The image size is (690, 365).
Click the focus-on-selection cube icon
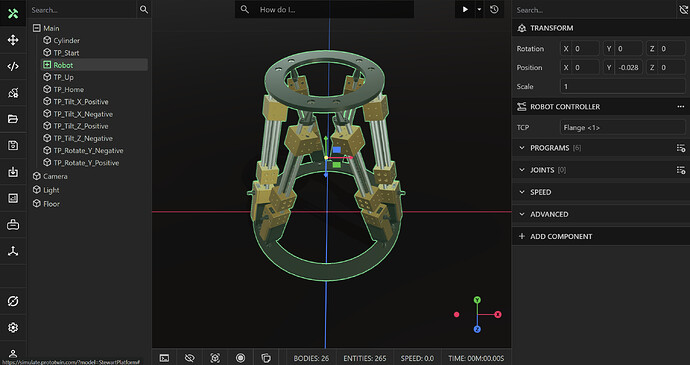pos(215,358)
